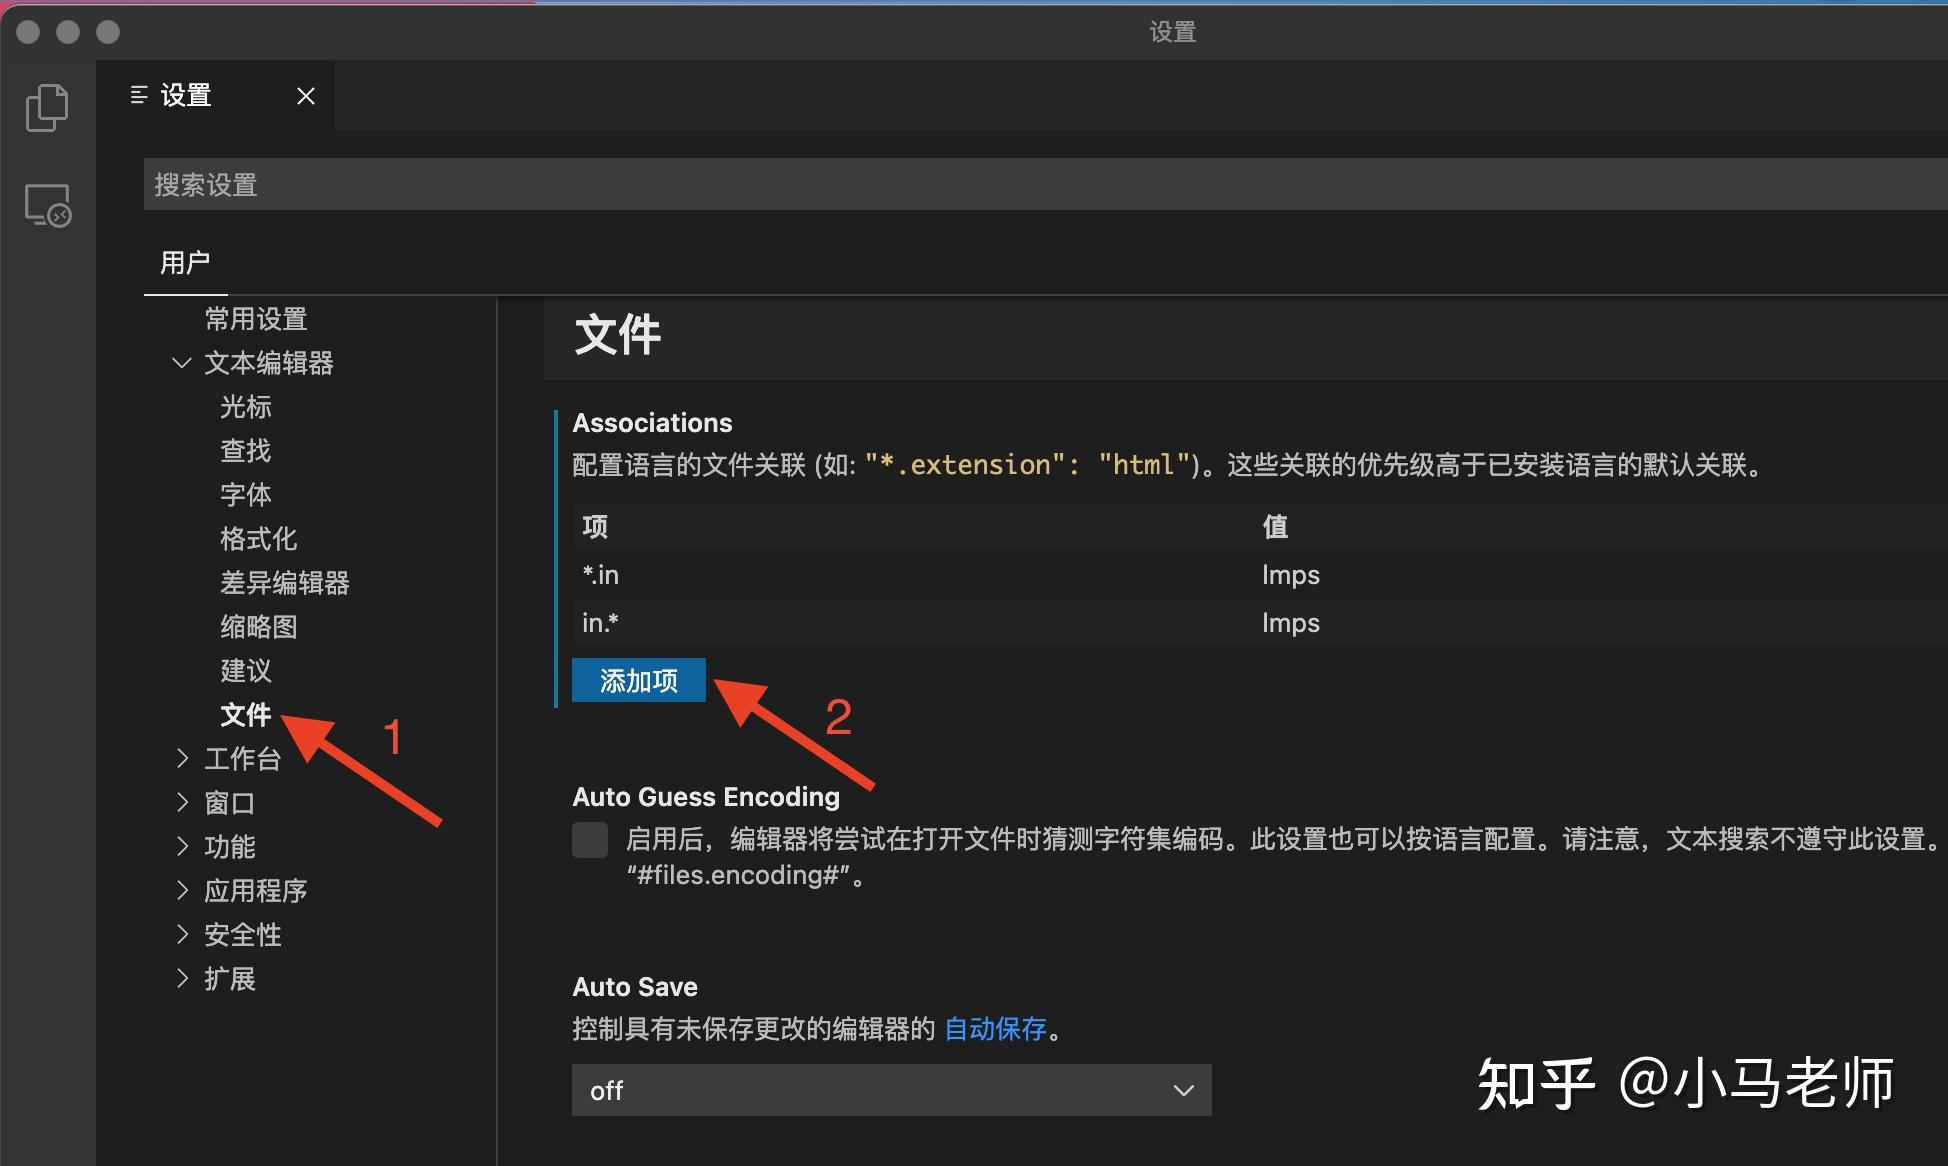Click the 添加项 button under Associations
The width and height of the screenshot is (1948, 1166).
[638, 680]
